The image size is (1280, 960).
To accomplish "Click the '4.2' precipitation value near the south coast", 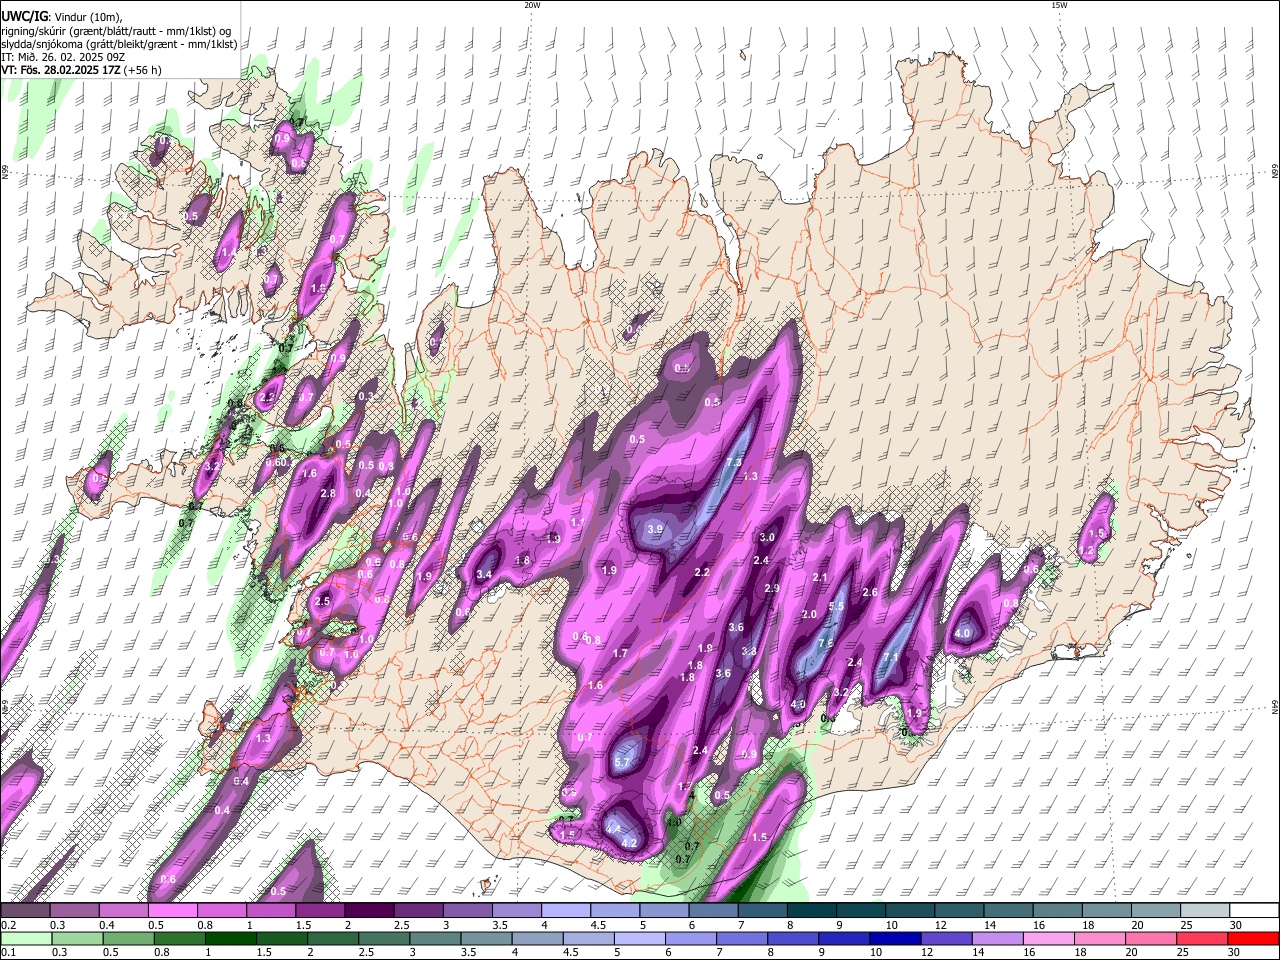I will [630, 843].
